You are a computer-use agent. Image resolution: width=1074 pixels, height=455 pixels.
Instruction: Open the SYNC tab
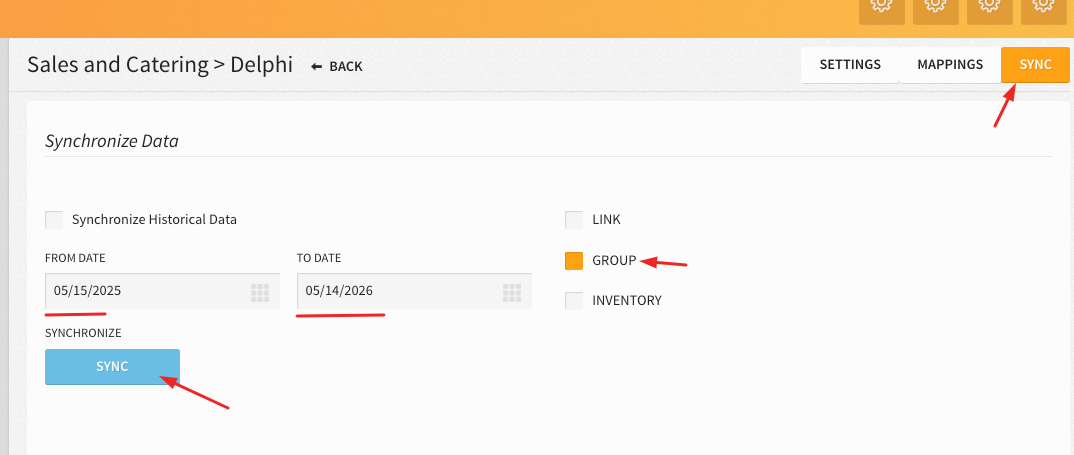click(1035, 65)
